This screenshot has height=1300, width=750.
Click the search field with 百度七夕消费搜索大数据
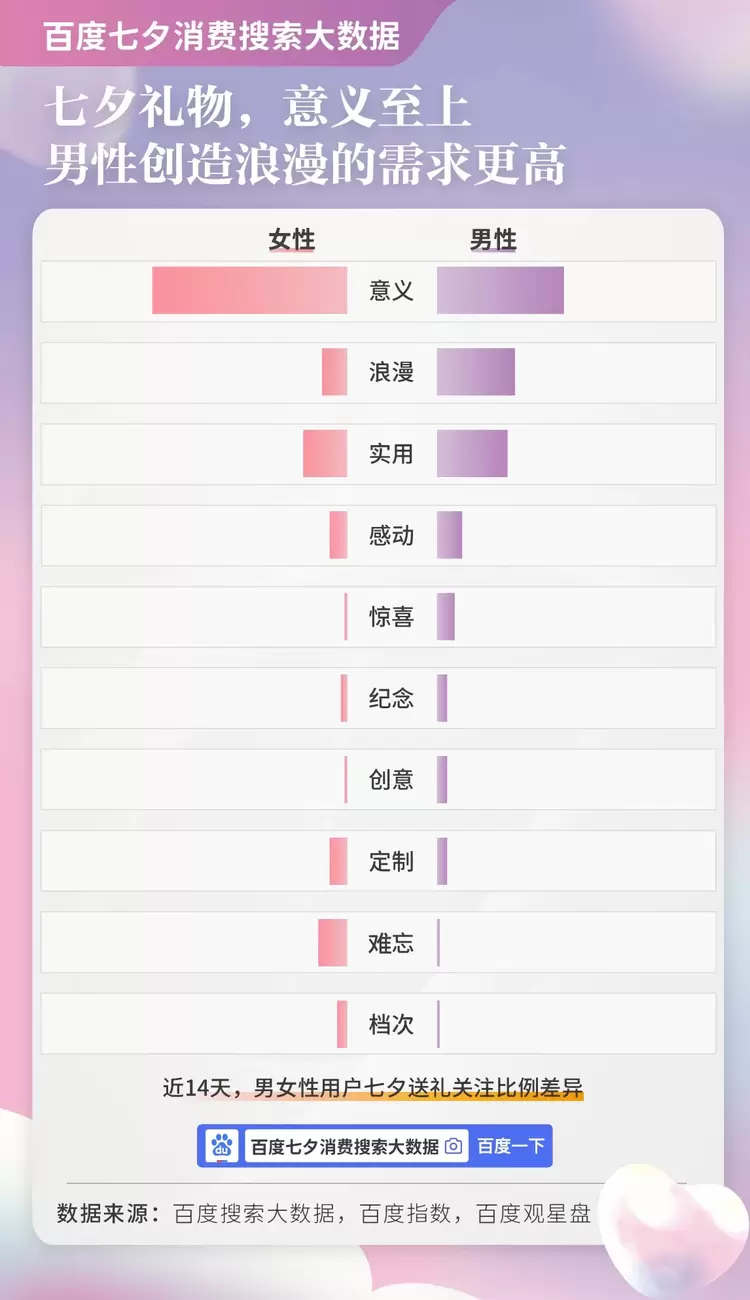tap(344, 1146)
